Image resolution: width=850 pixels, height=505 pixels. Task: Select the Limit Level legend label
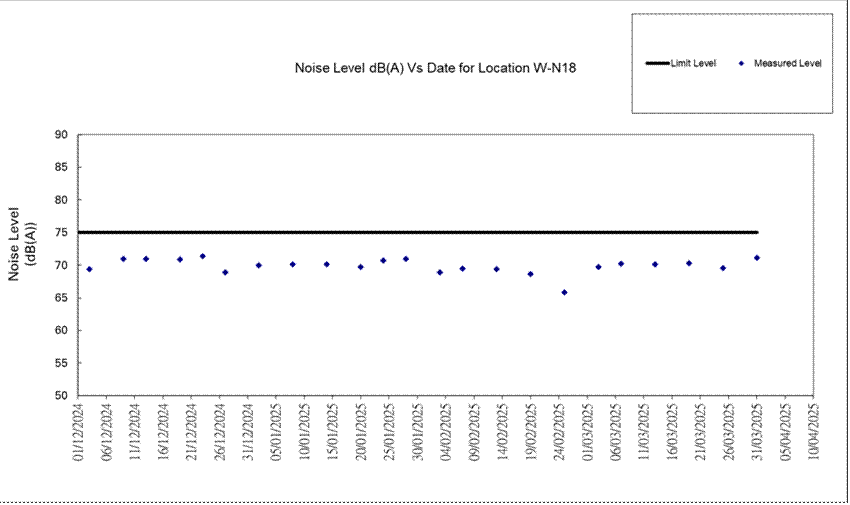click(x=693, y=64)
